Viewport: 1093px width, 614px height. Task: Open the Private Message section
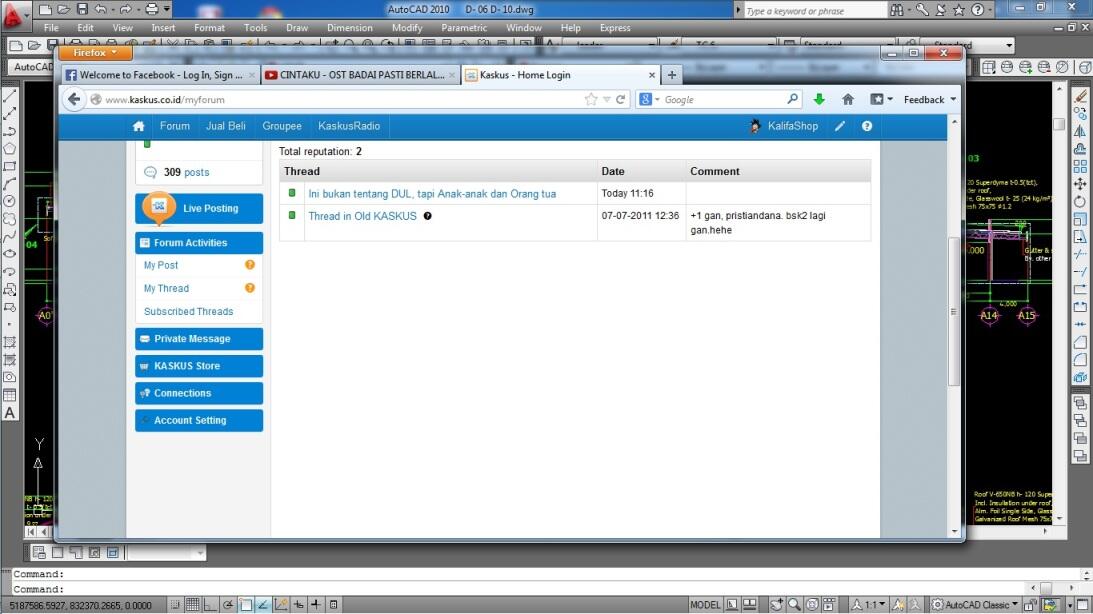(199, 339)
